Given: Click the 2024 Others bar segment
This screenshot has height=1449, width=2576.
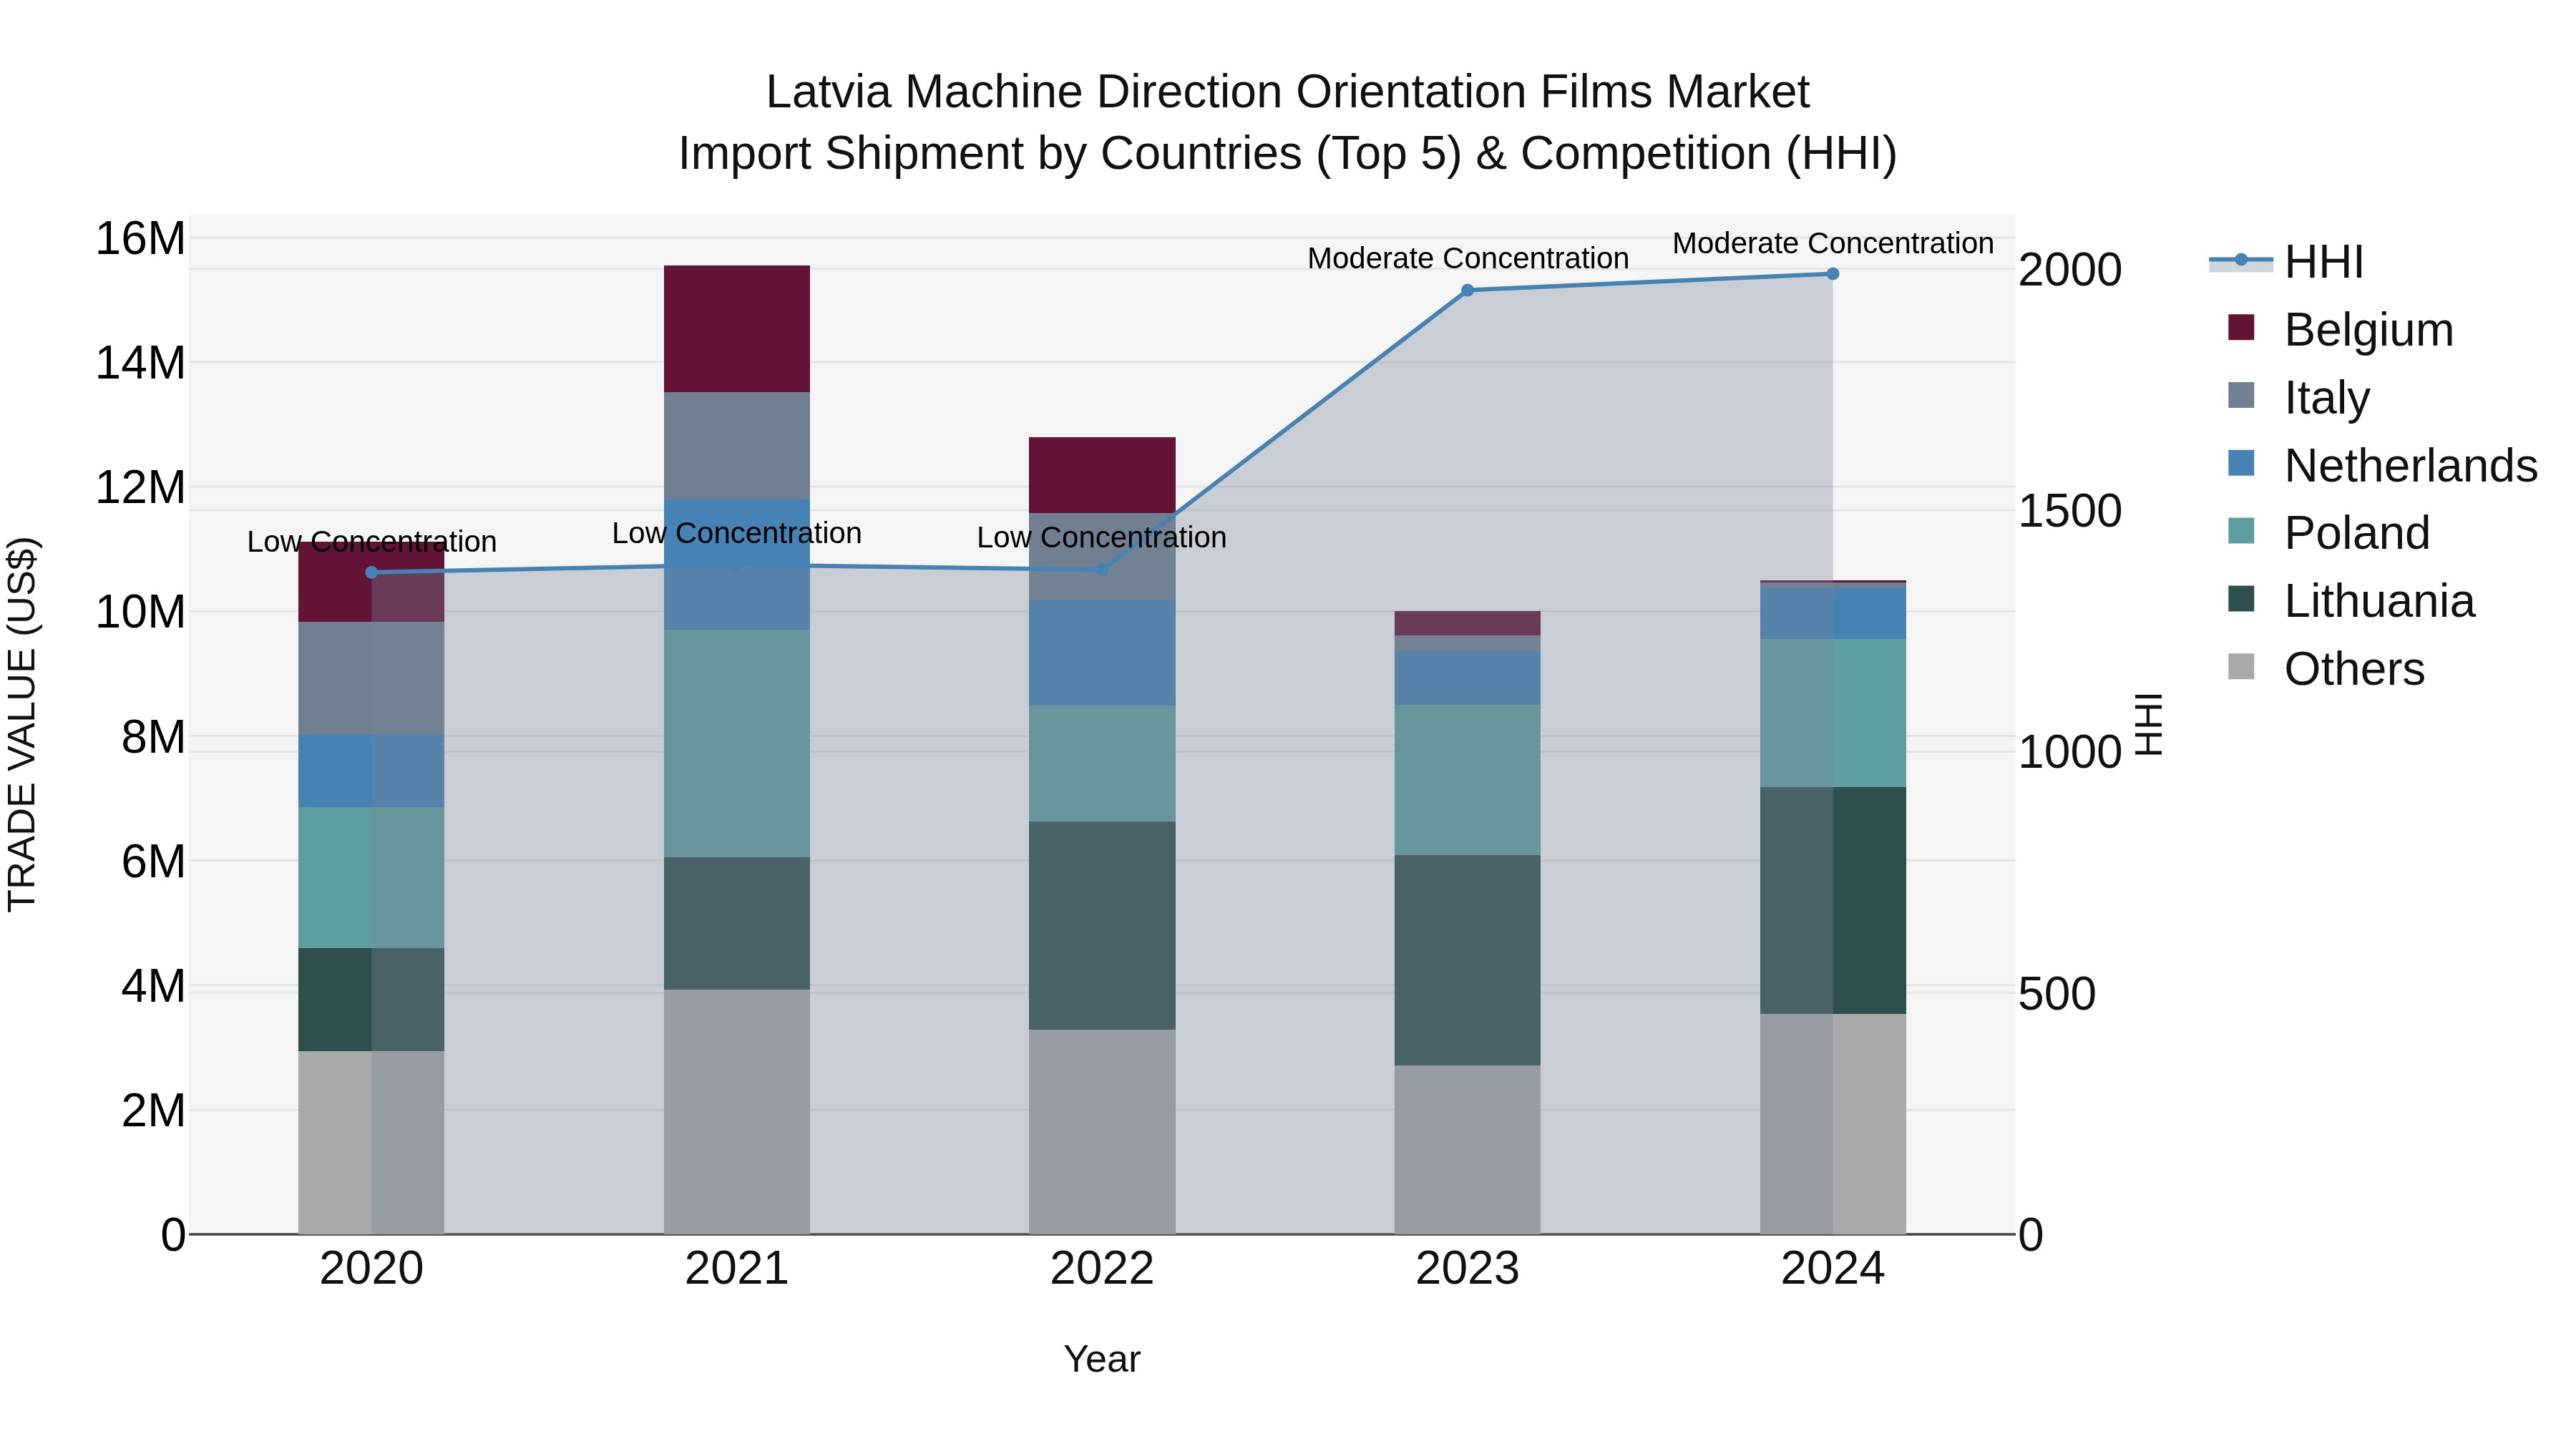Looking at the screenshot, I should (1832, 1124).
